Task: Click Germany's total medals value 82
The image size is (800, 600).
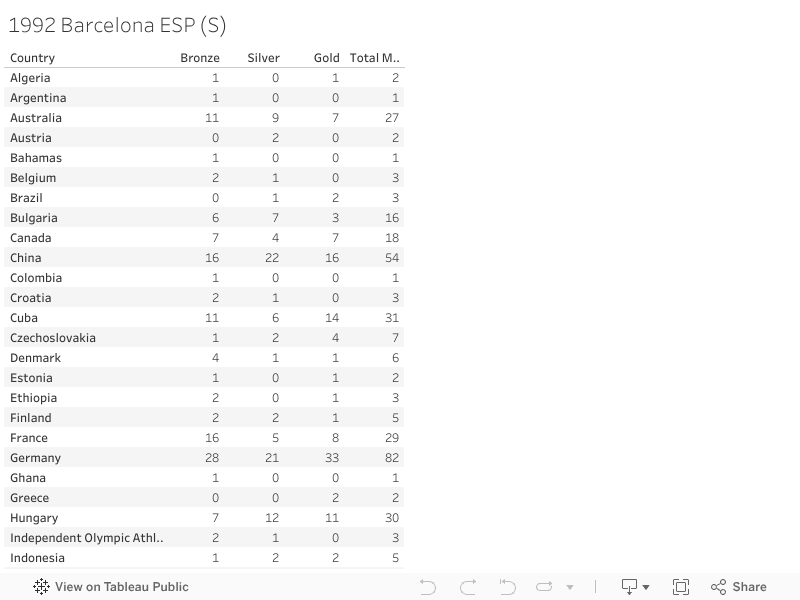Action: coord(391,458)
